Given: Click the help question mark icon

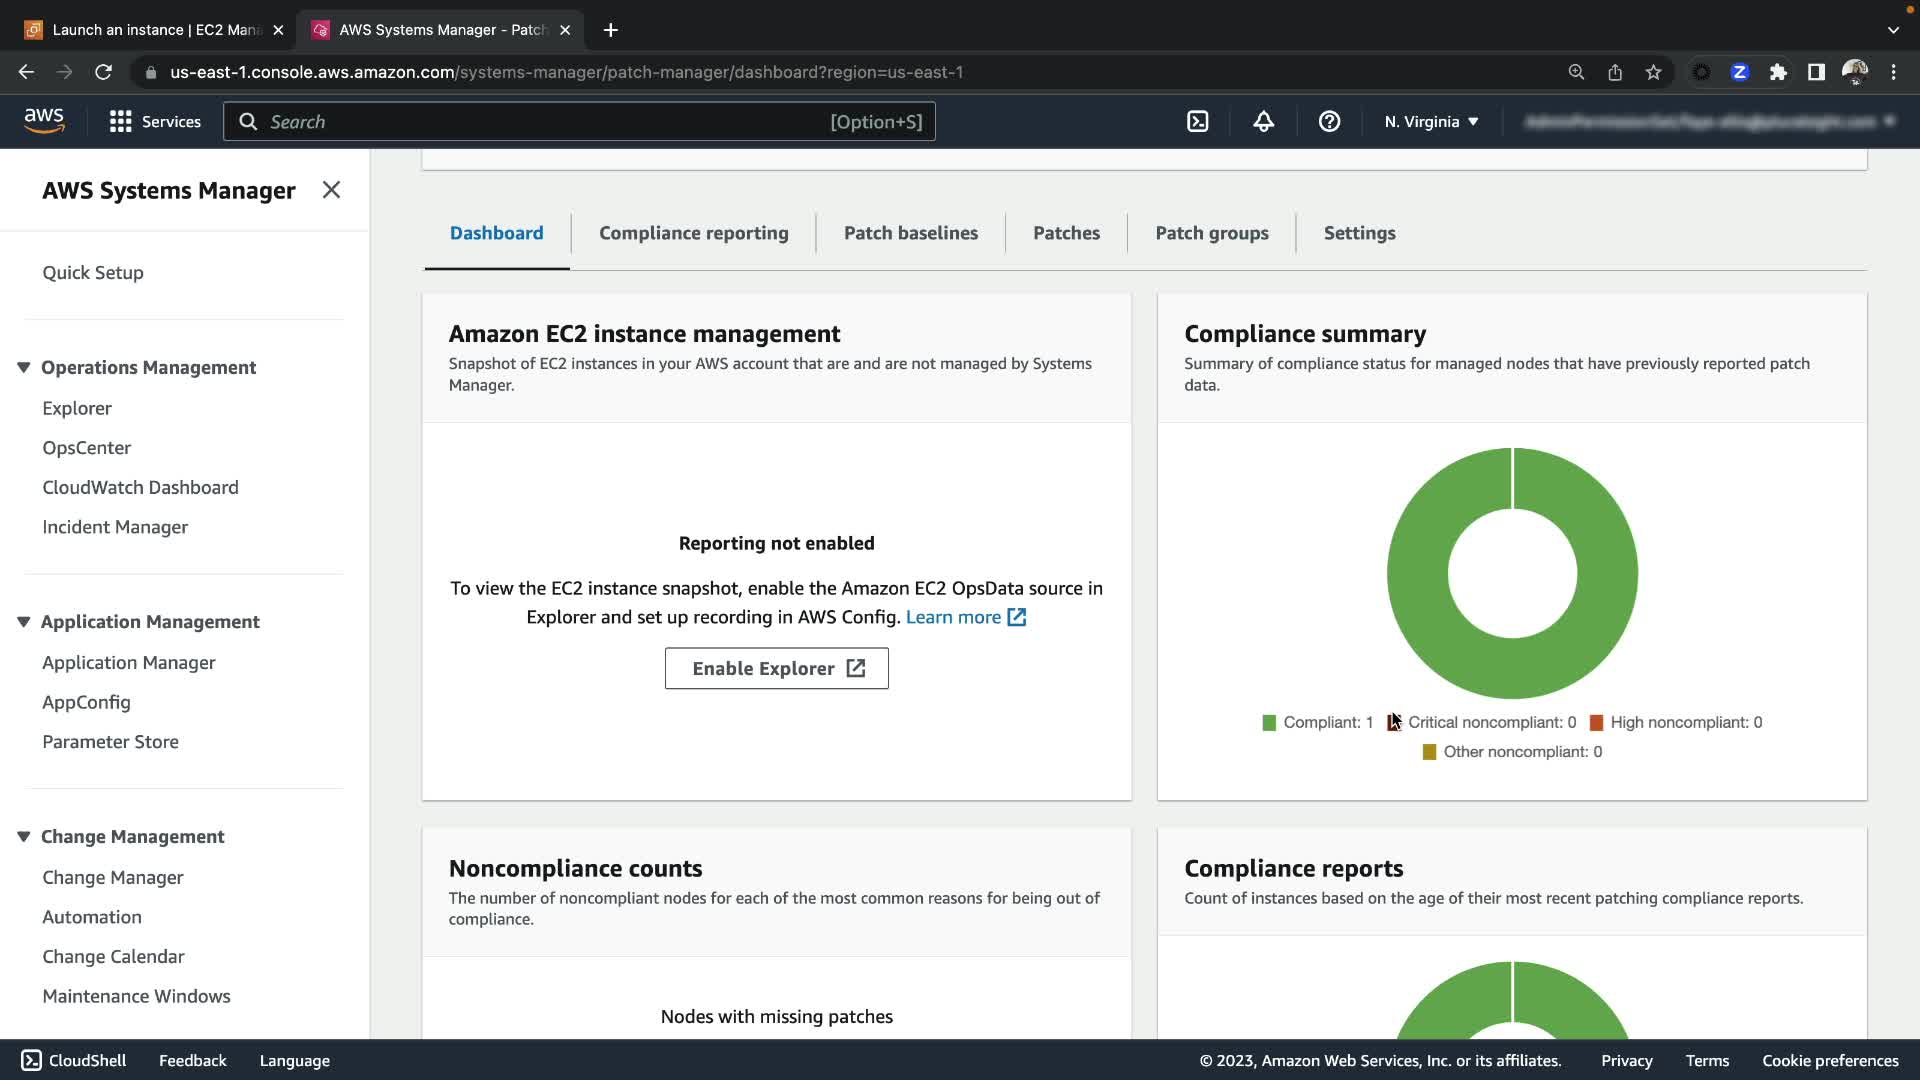Looking at the screenshot, I should (1329, 121).
